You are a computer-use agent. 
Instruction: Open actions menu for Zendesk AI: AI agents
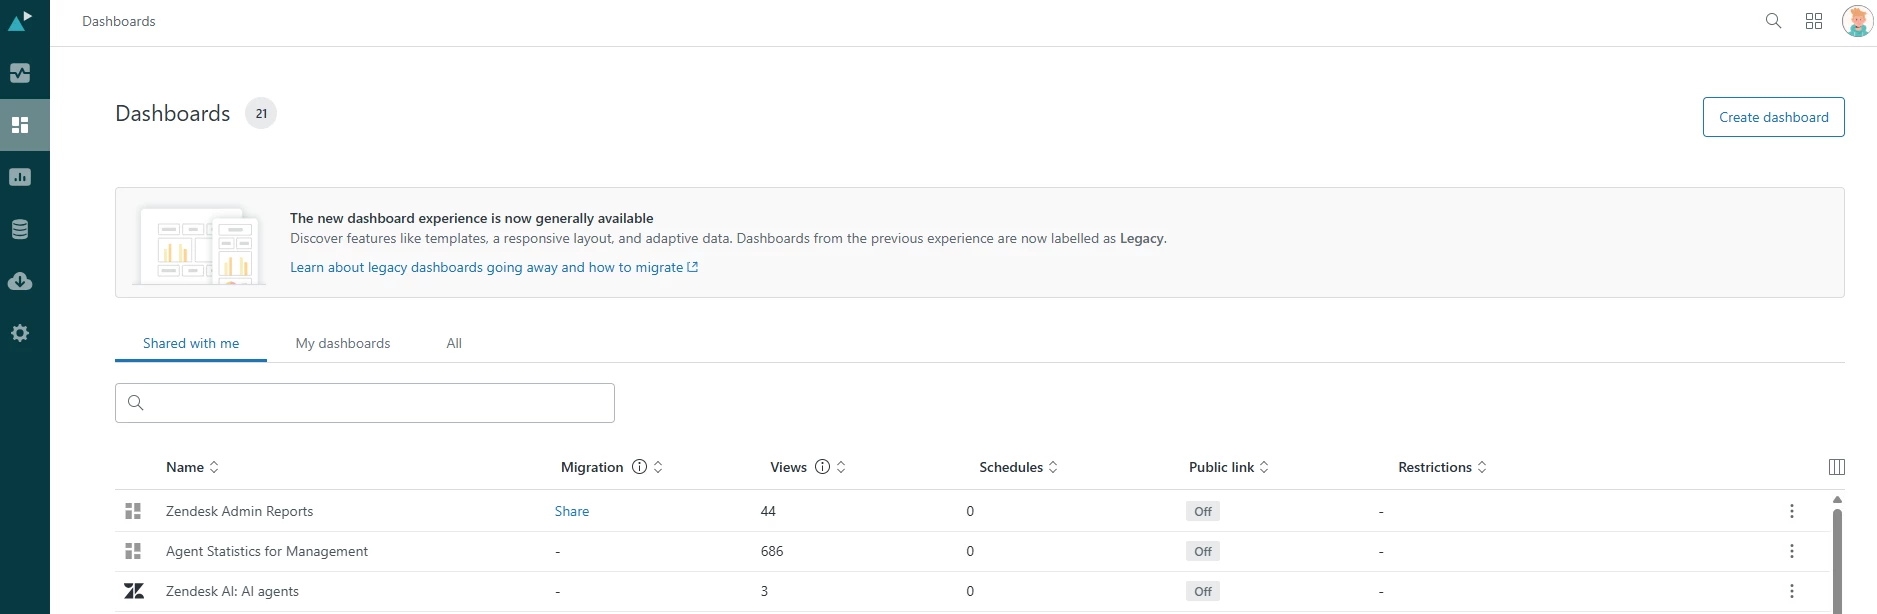click(1791, 591)
